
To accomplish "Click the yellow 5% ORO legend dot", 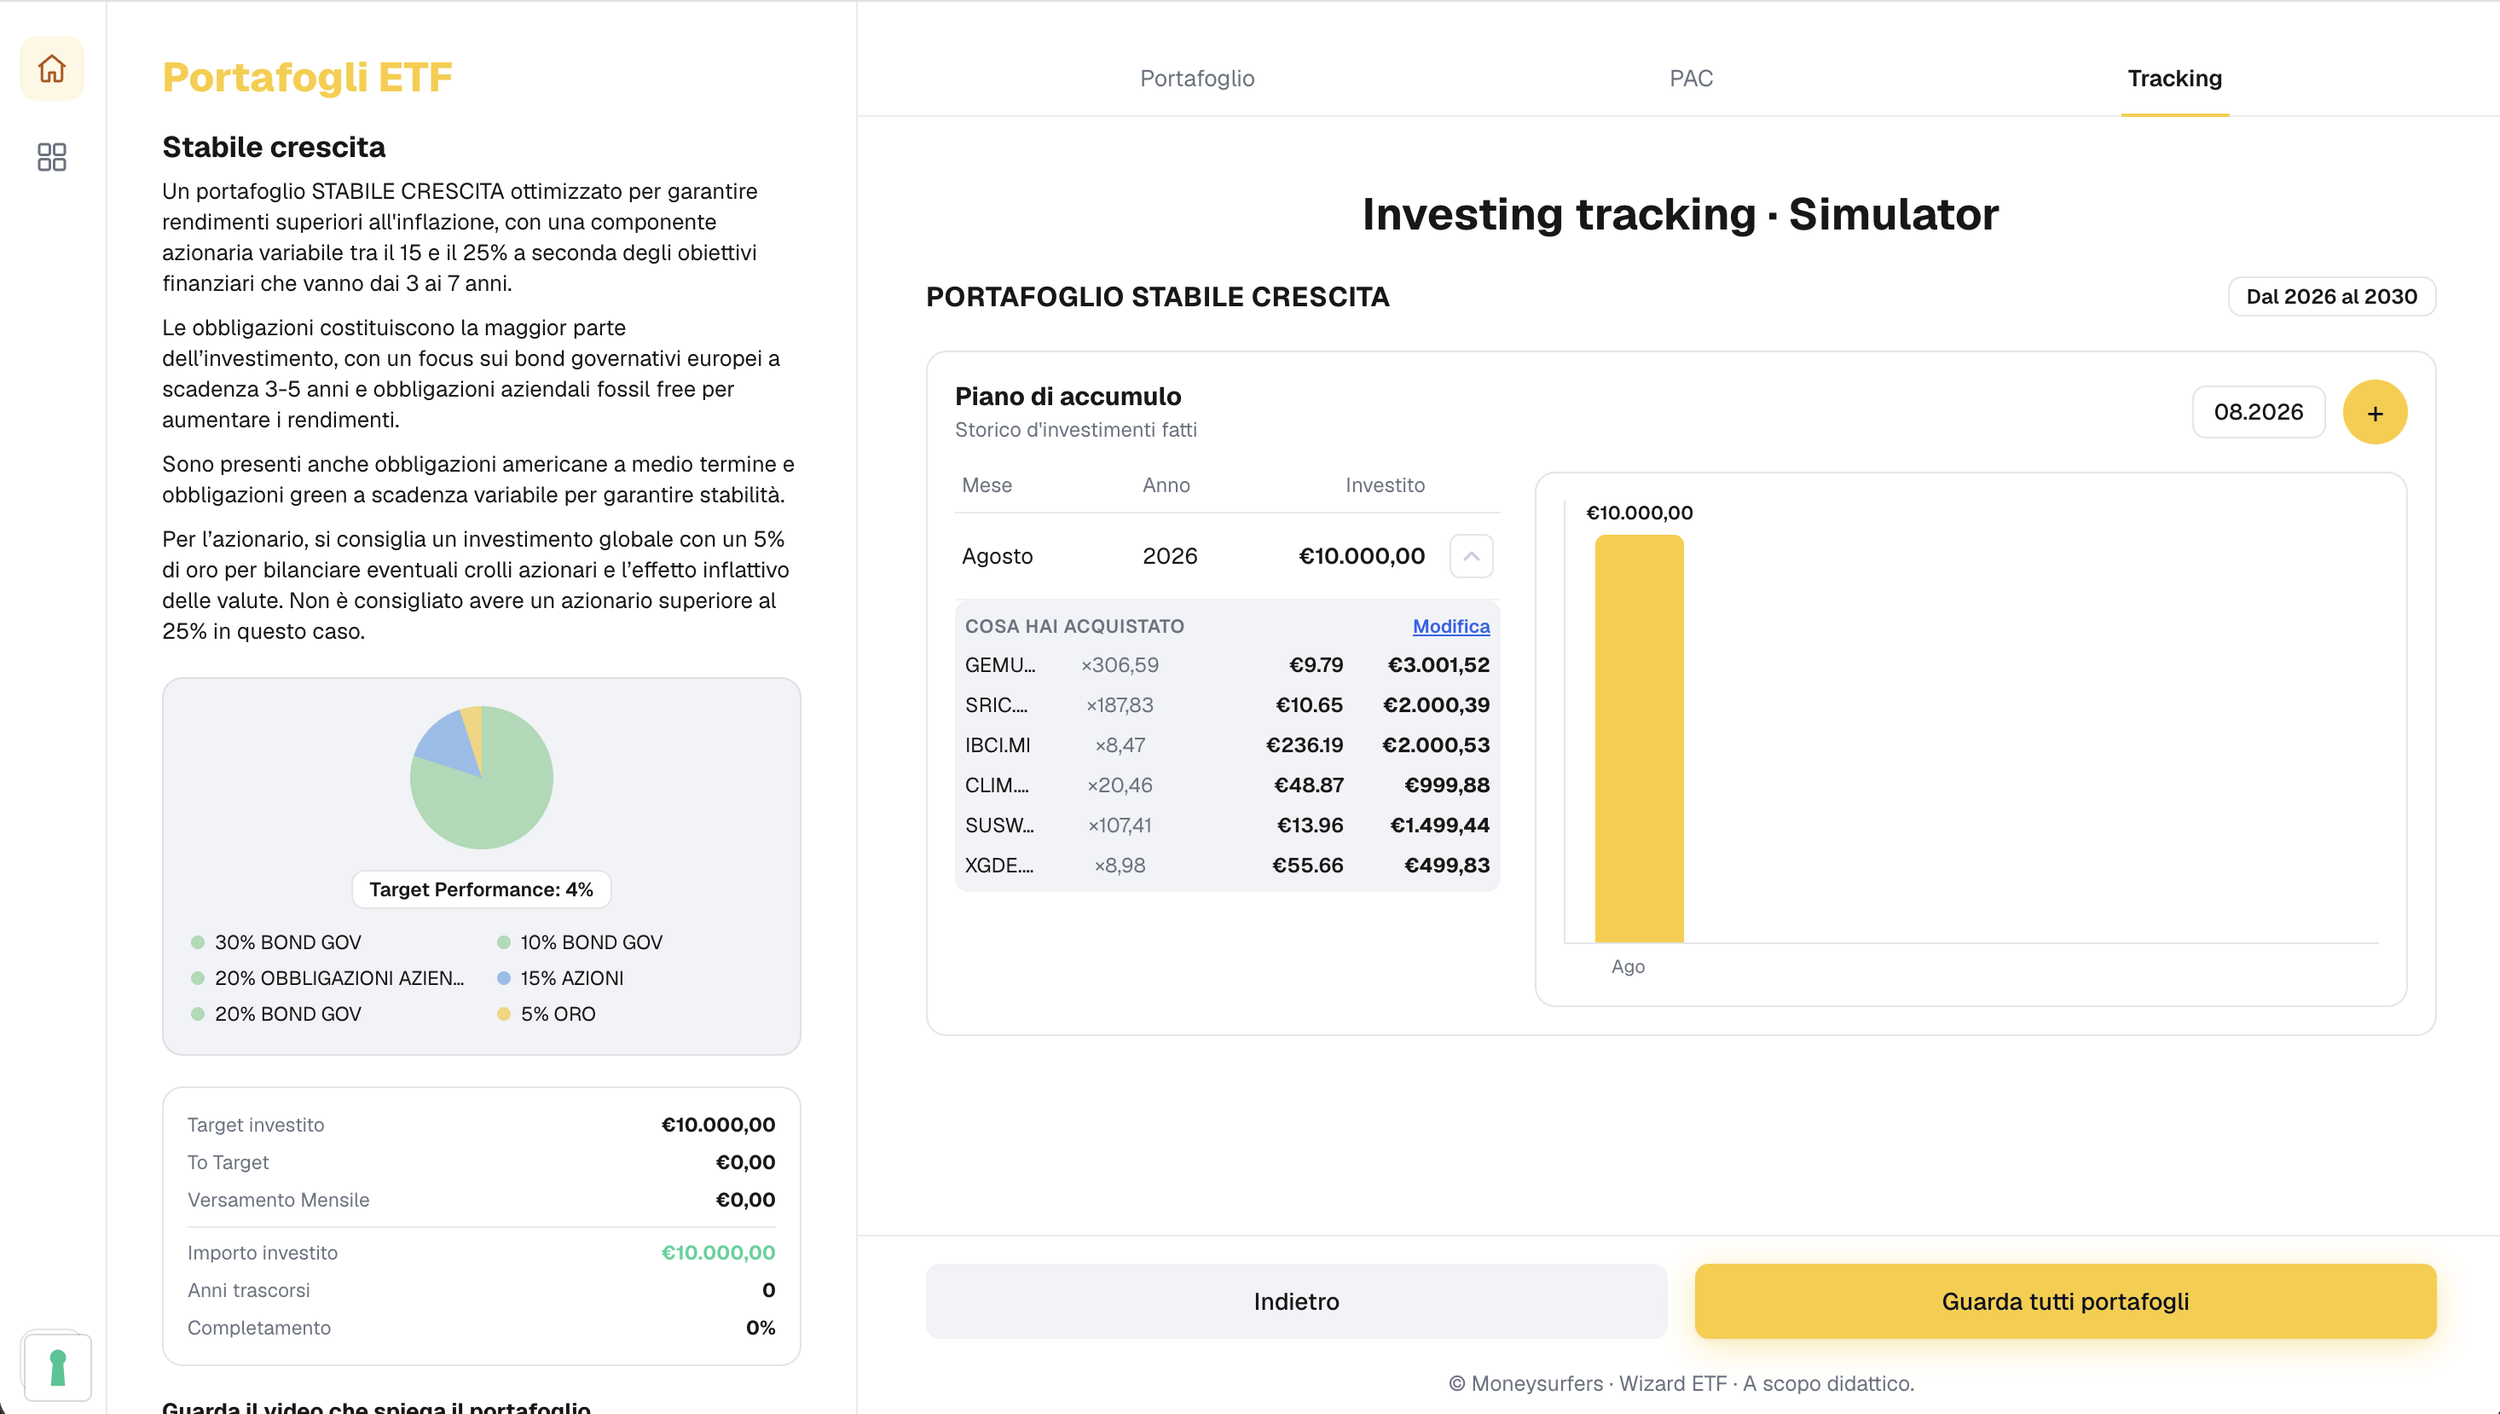I will coord(504,1014).
